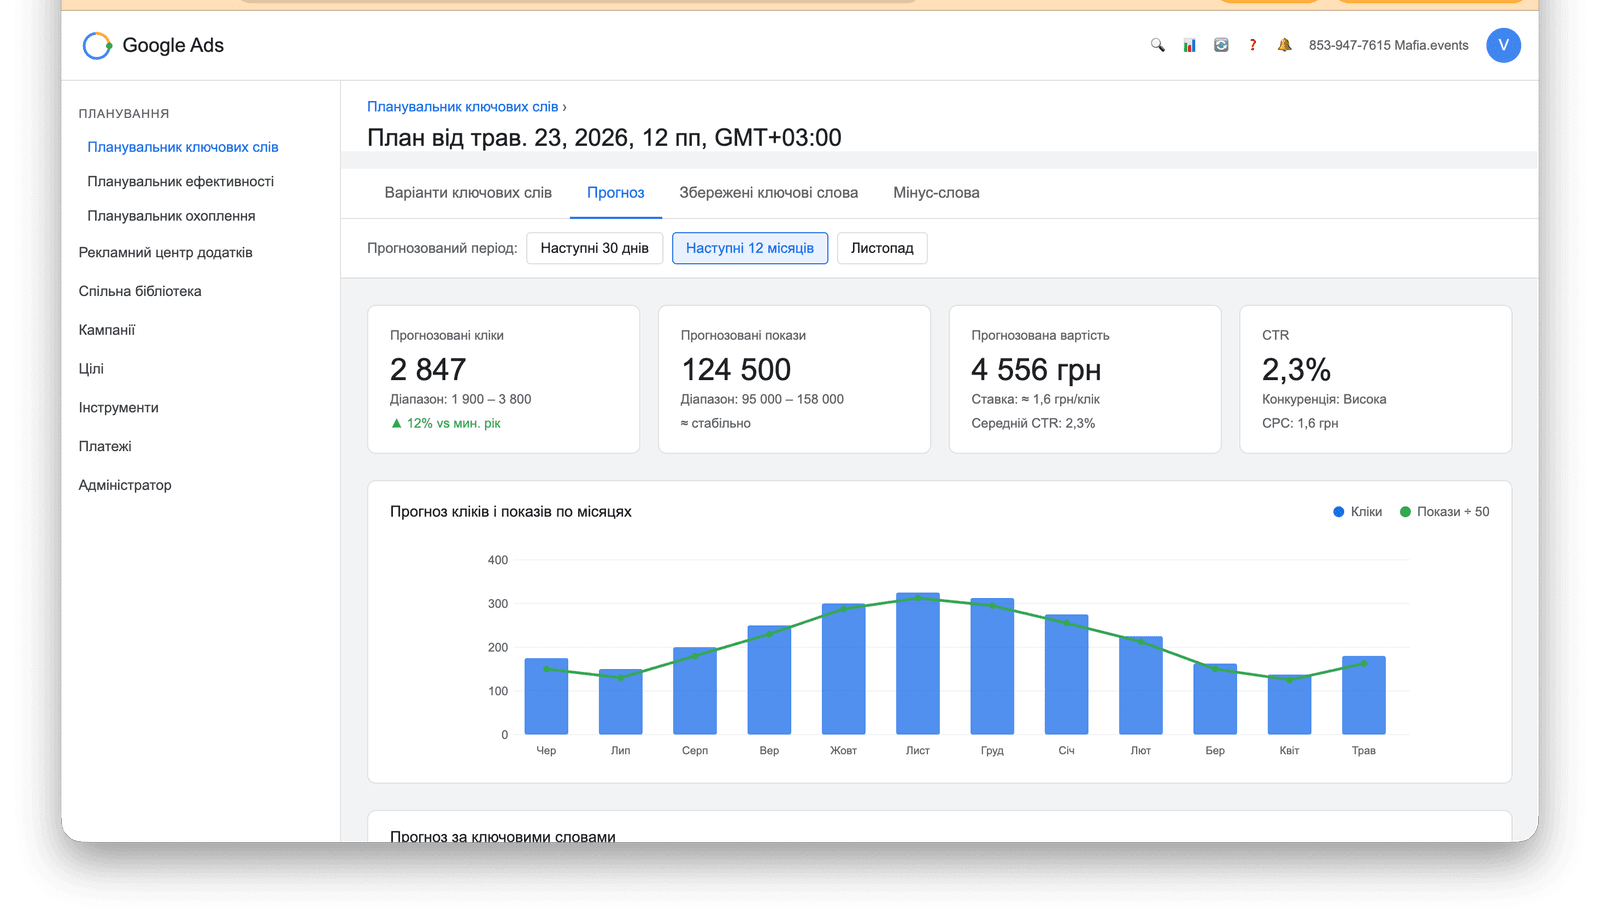Click the Лист month bar in chart

click(x=918, y=664)
